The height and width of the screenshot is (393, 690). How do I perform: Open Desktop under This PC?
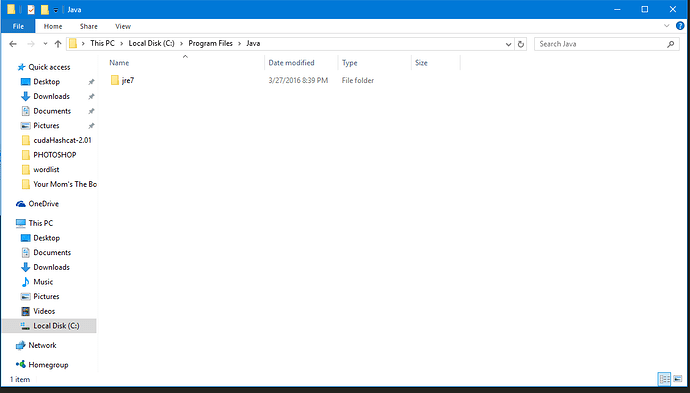click(x=46, y=238)
